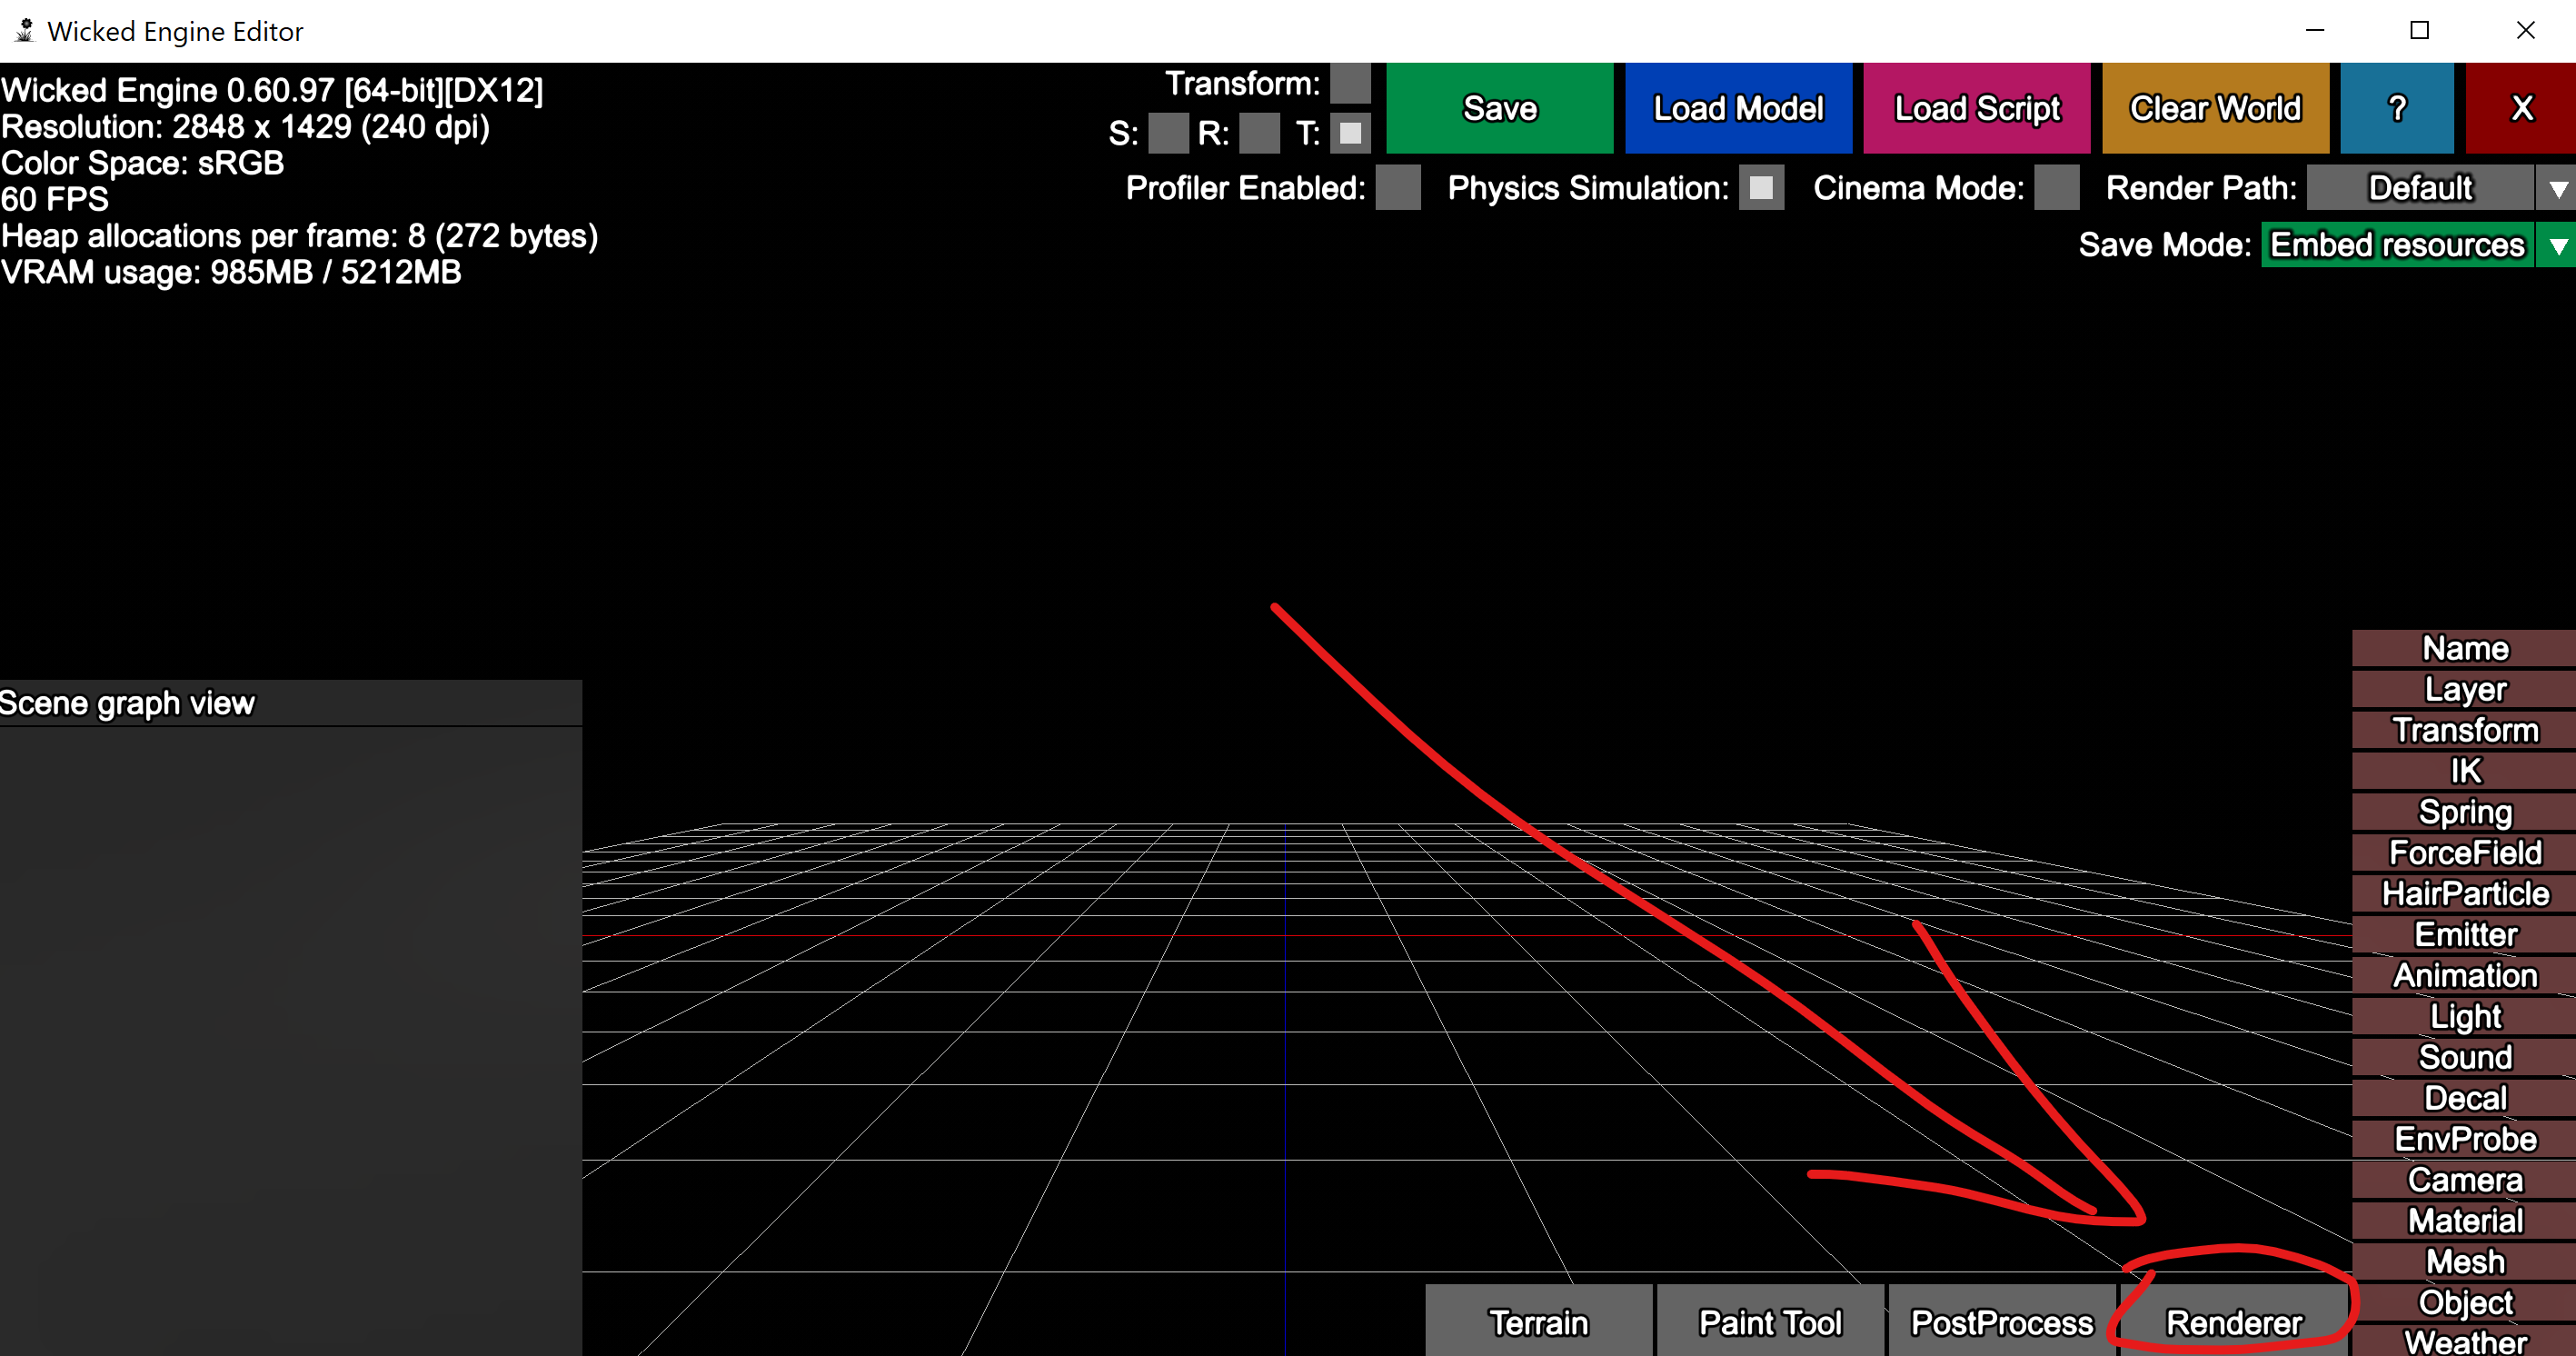Open the HairParticle panel
The width and height of the screenshot is (2576, 1356).
point(2464,893)
